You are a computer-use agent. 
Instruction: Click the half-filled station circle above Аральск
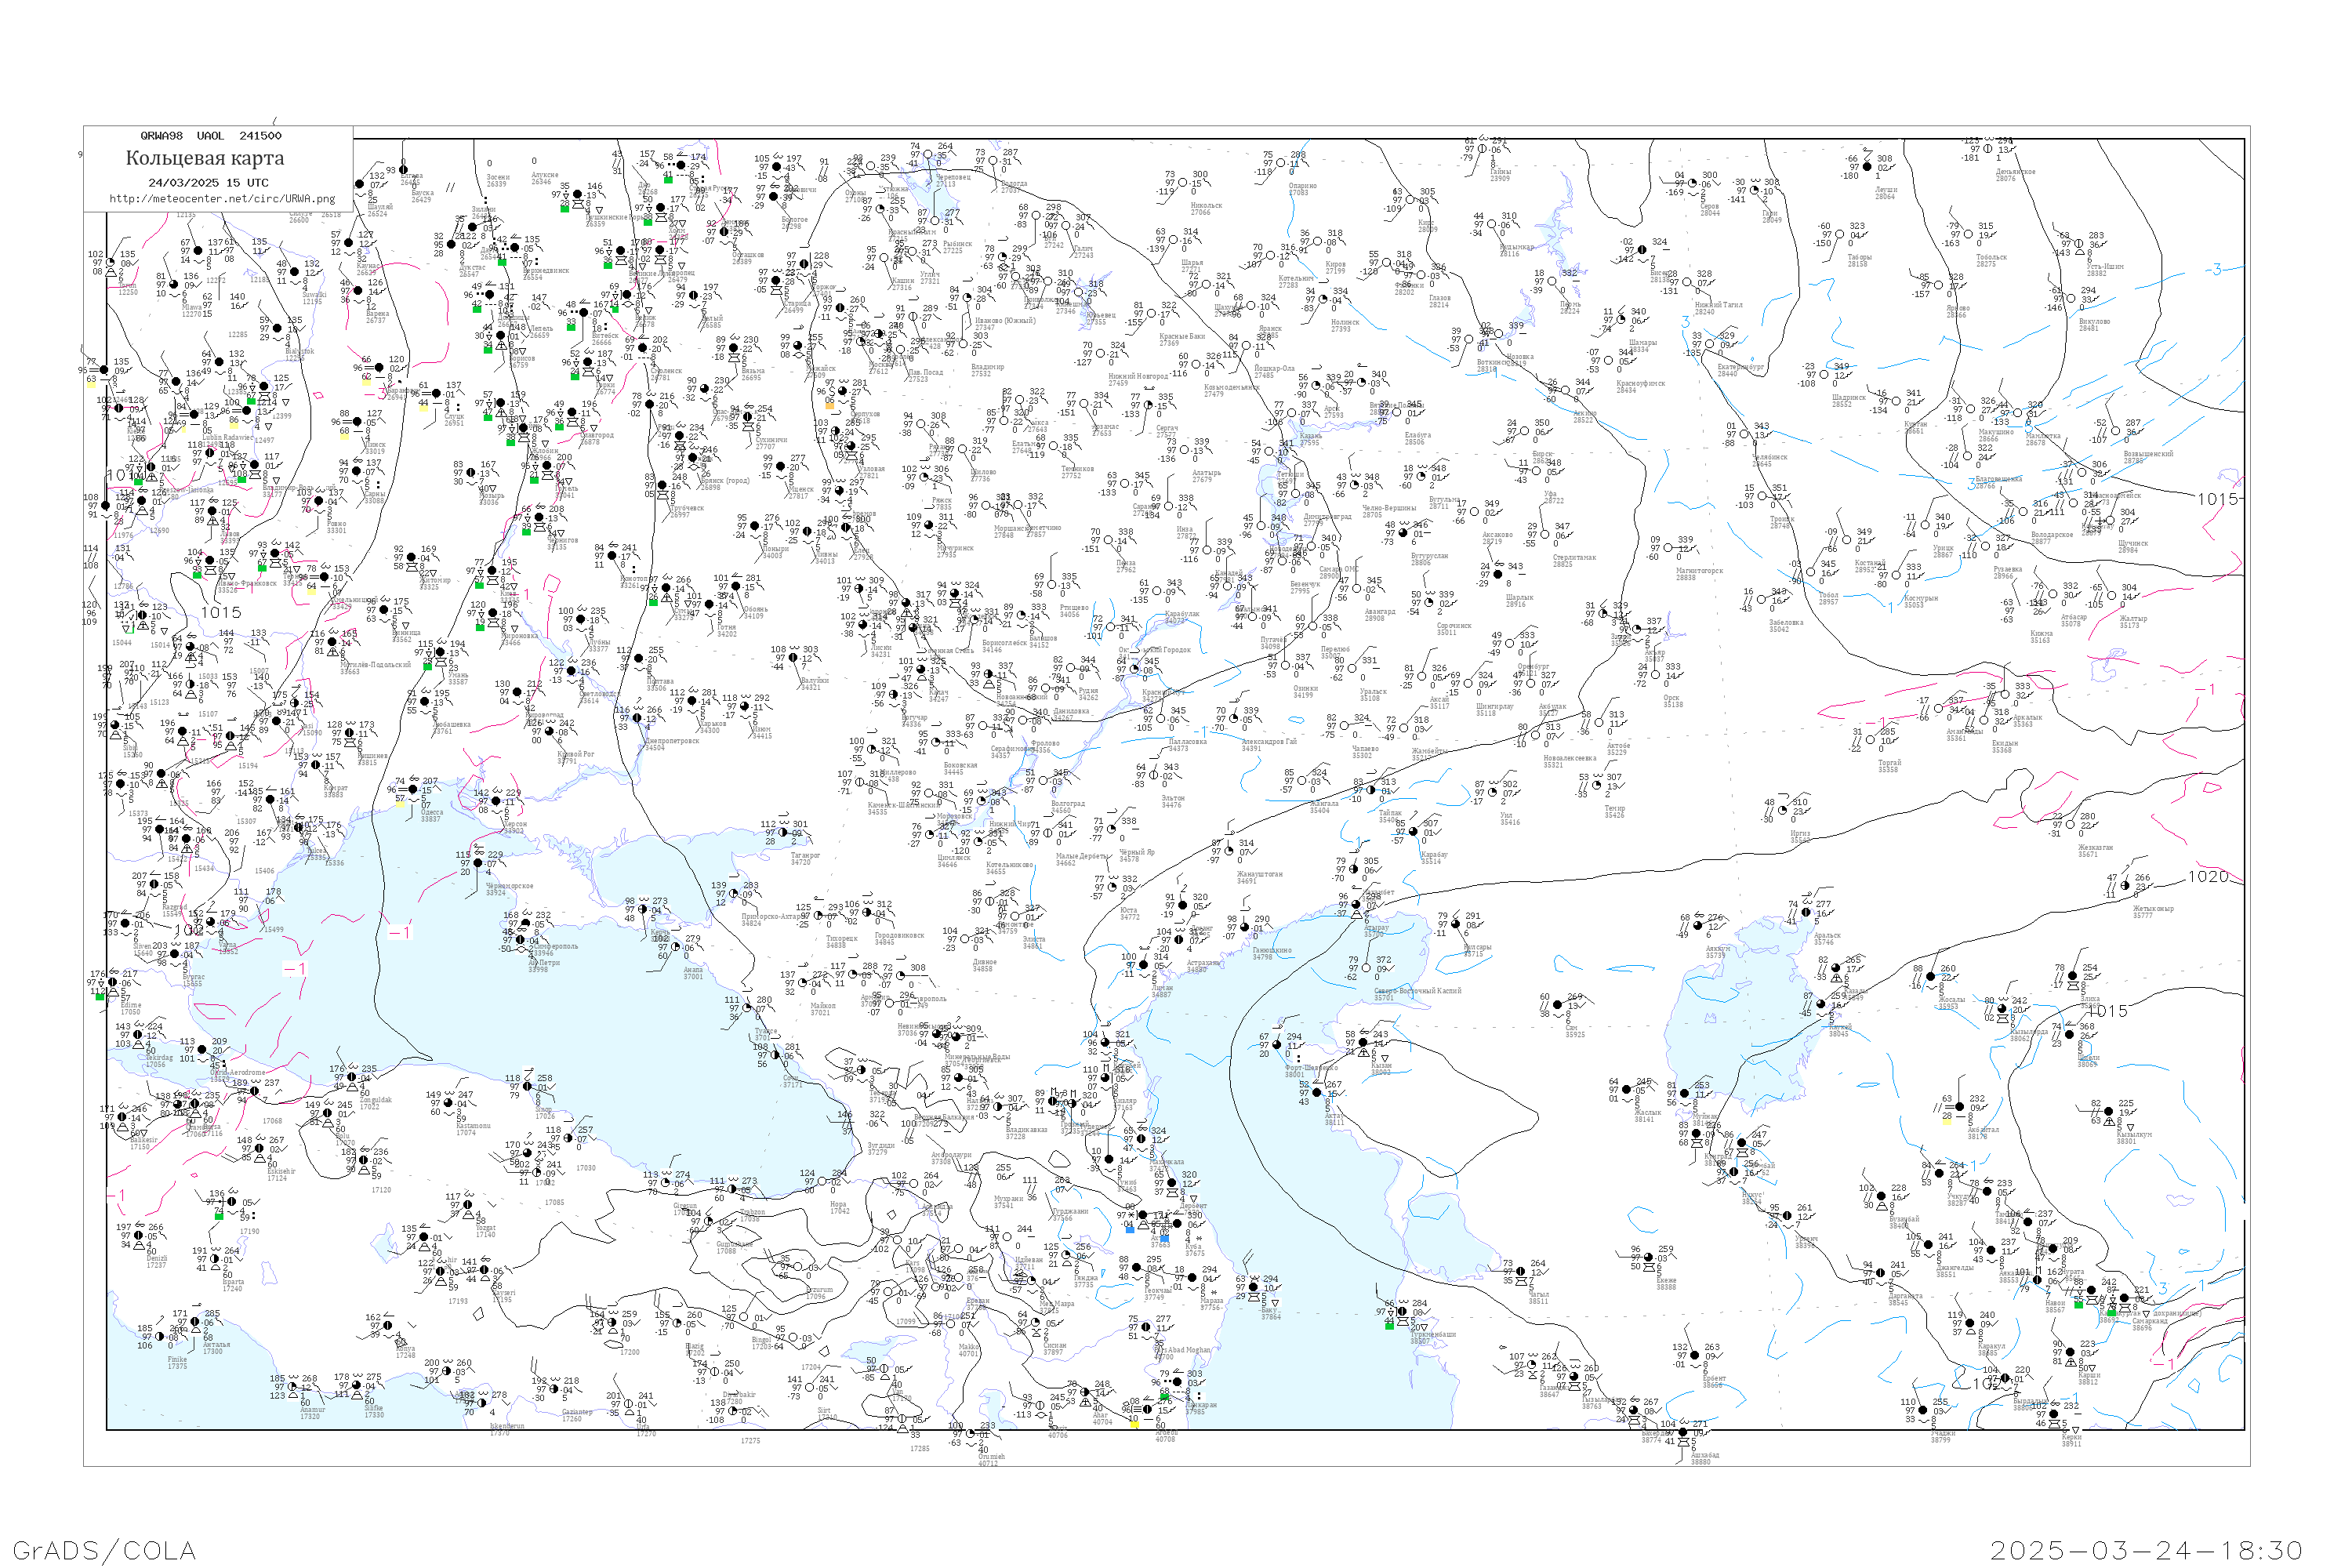tap(1807, 913)
